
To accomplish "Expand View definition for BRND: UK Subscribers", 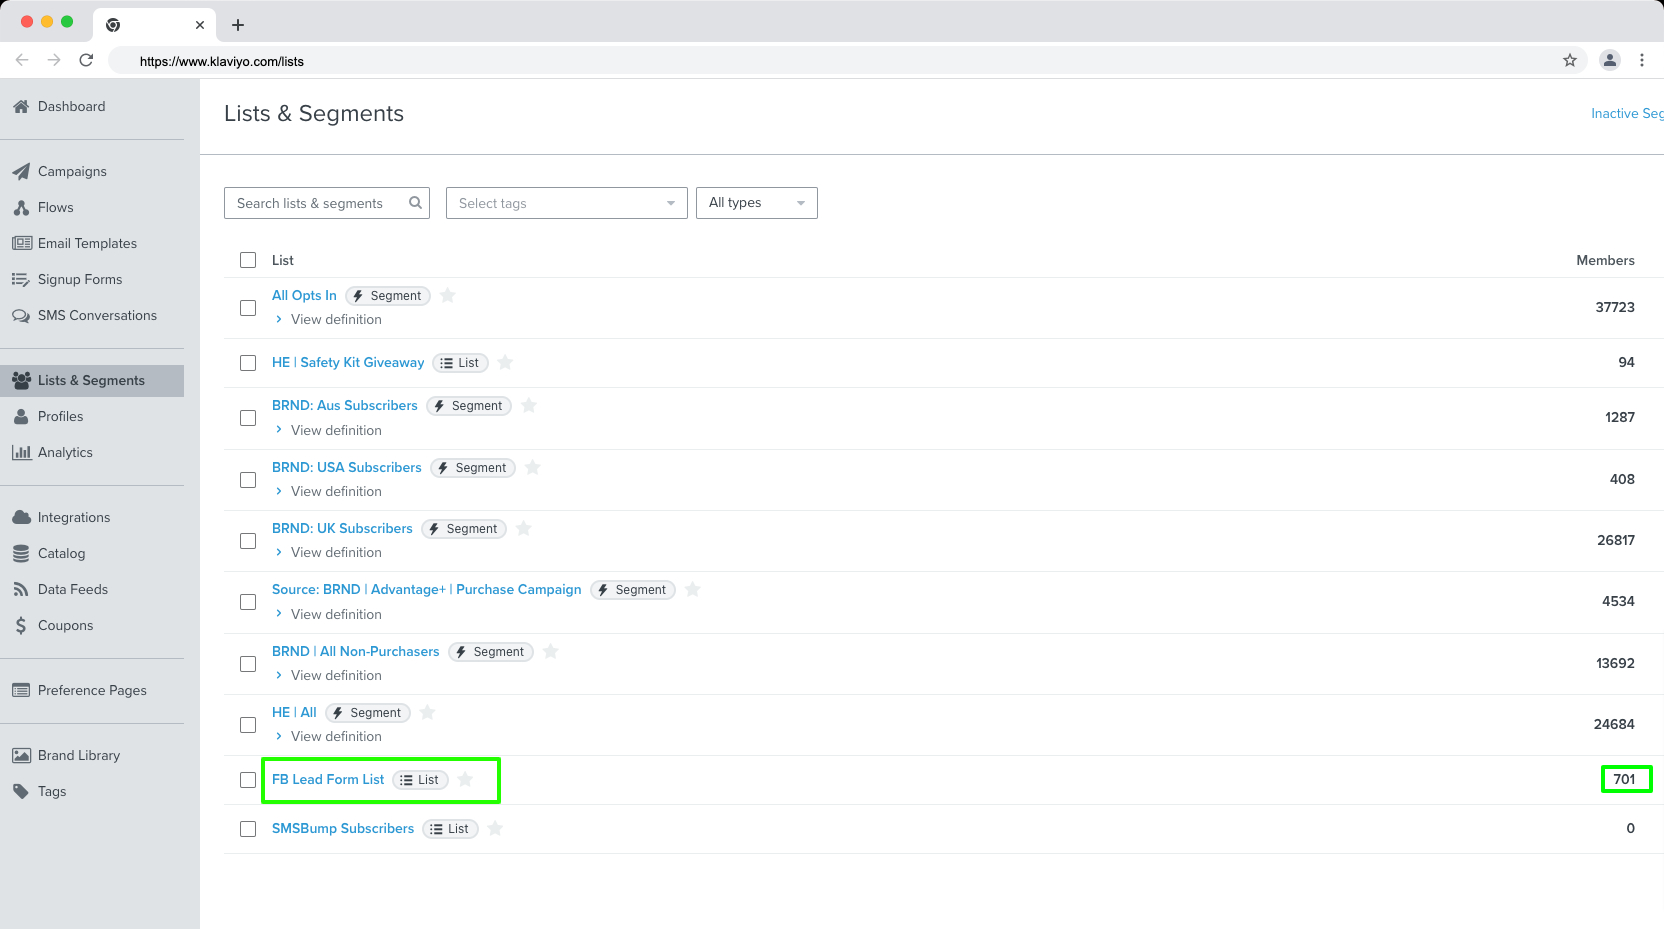I will pyautogui.click(x=328, y=553).
